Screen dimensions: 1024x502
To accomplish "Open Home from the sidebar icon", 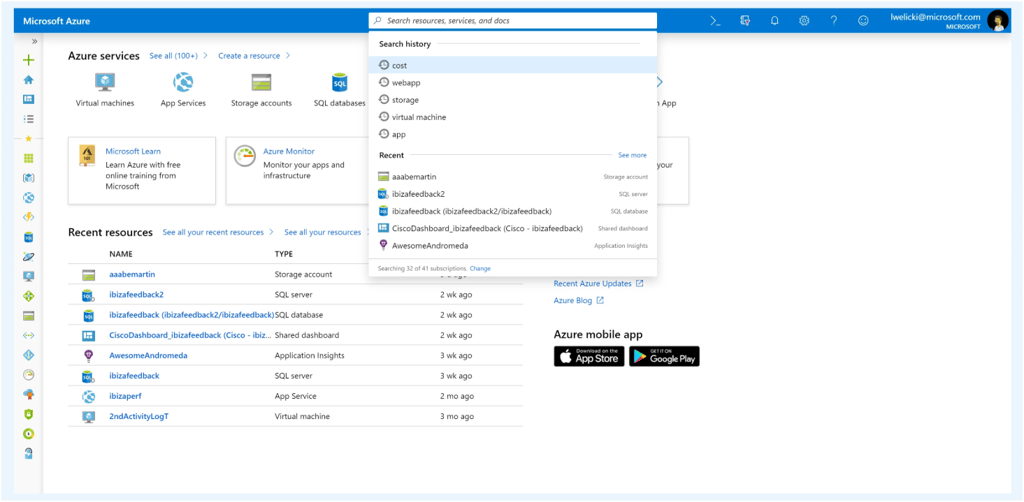I will (28, 80).
